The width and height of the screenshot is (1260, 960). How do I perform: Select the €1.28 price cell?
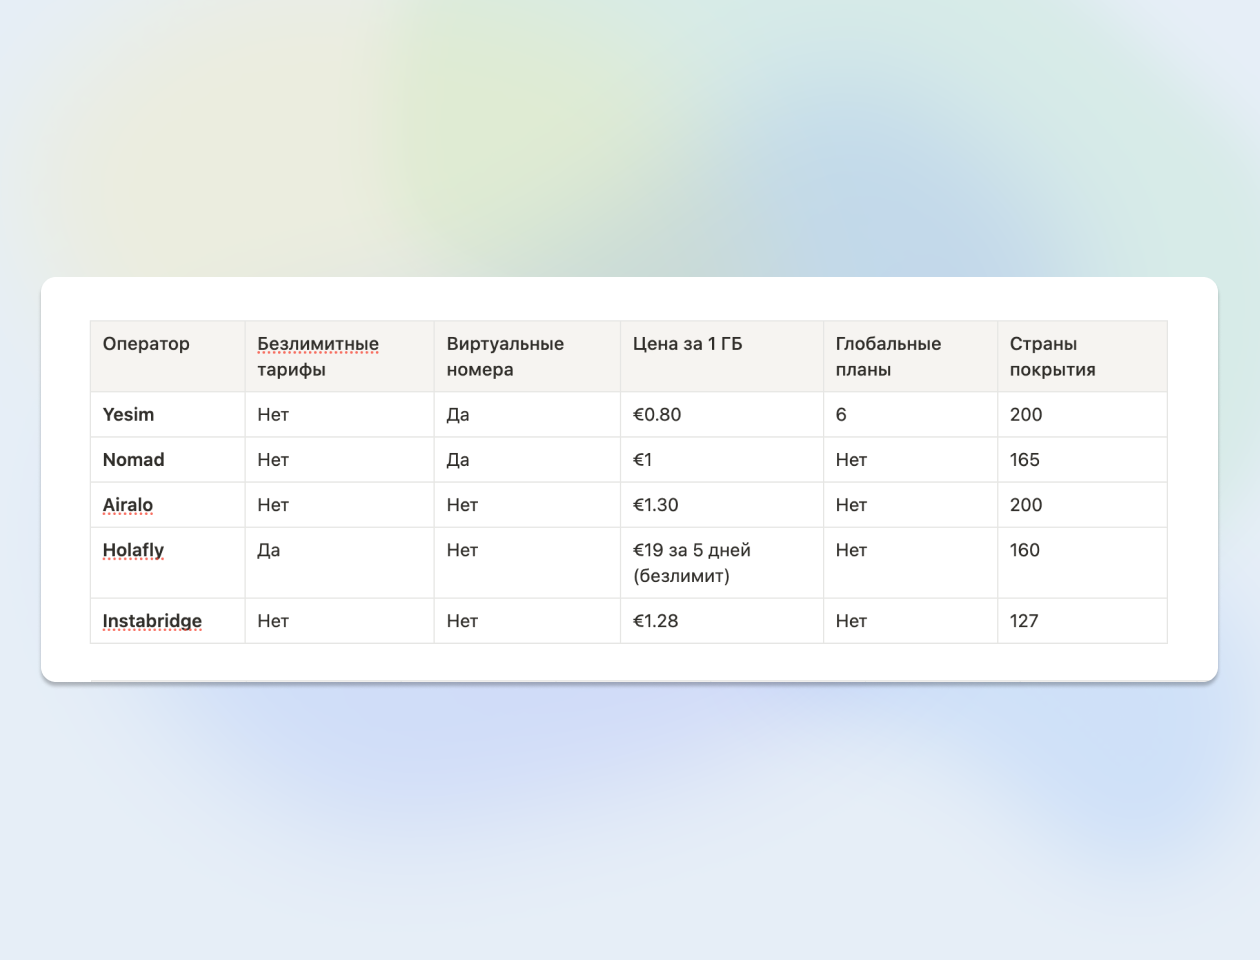click(x=722, y=621)
